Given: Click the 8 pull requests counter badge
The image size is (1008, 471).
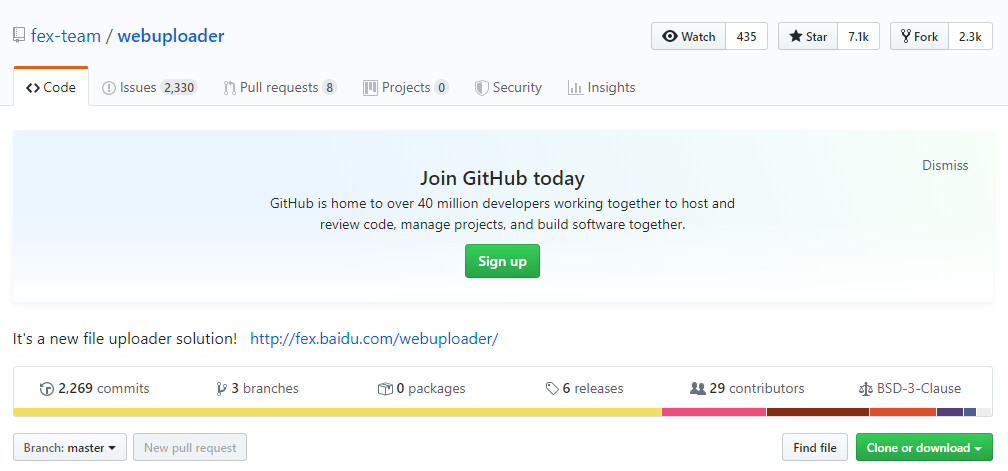Looking at the screenshot, I should click(x=329, y=87).
